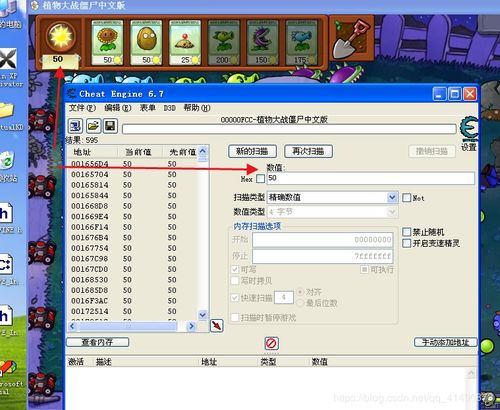
Task: Enable the 开启变速精灵 speedhack checkbox
Action: (x=406, y=243)
